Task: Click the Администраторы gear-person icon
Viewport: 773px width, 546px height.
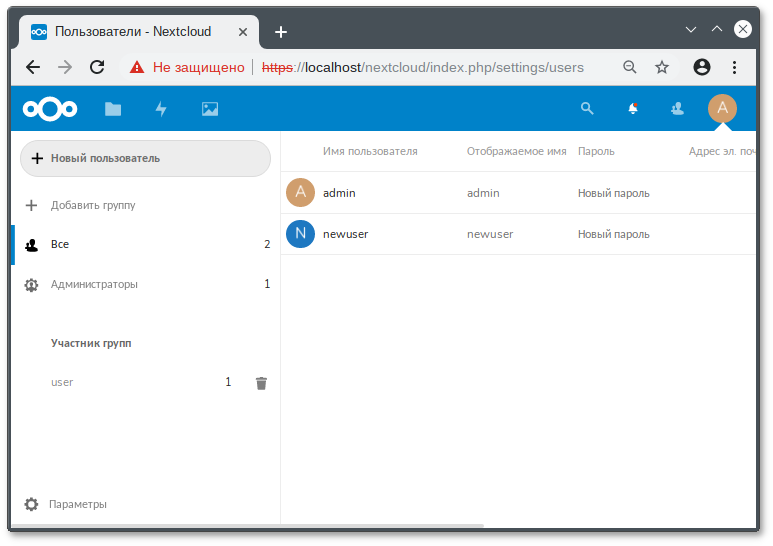Action: click(31, 284)
